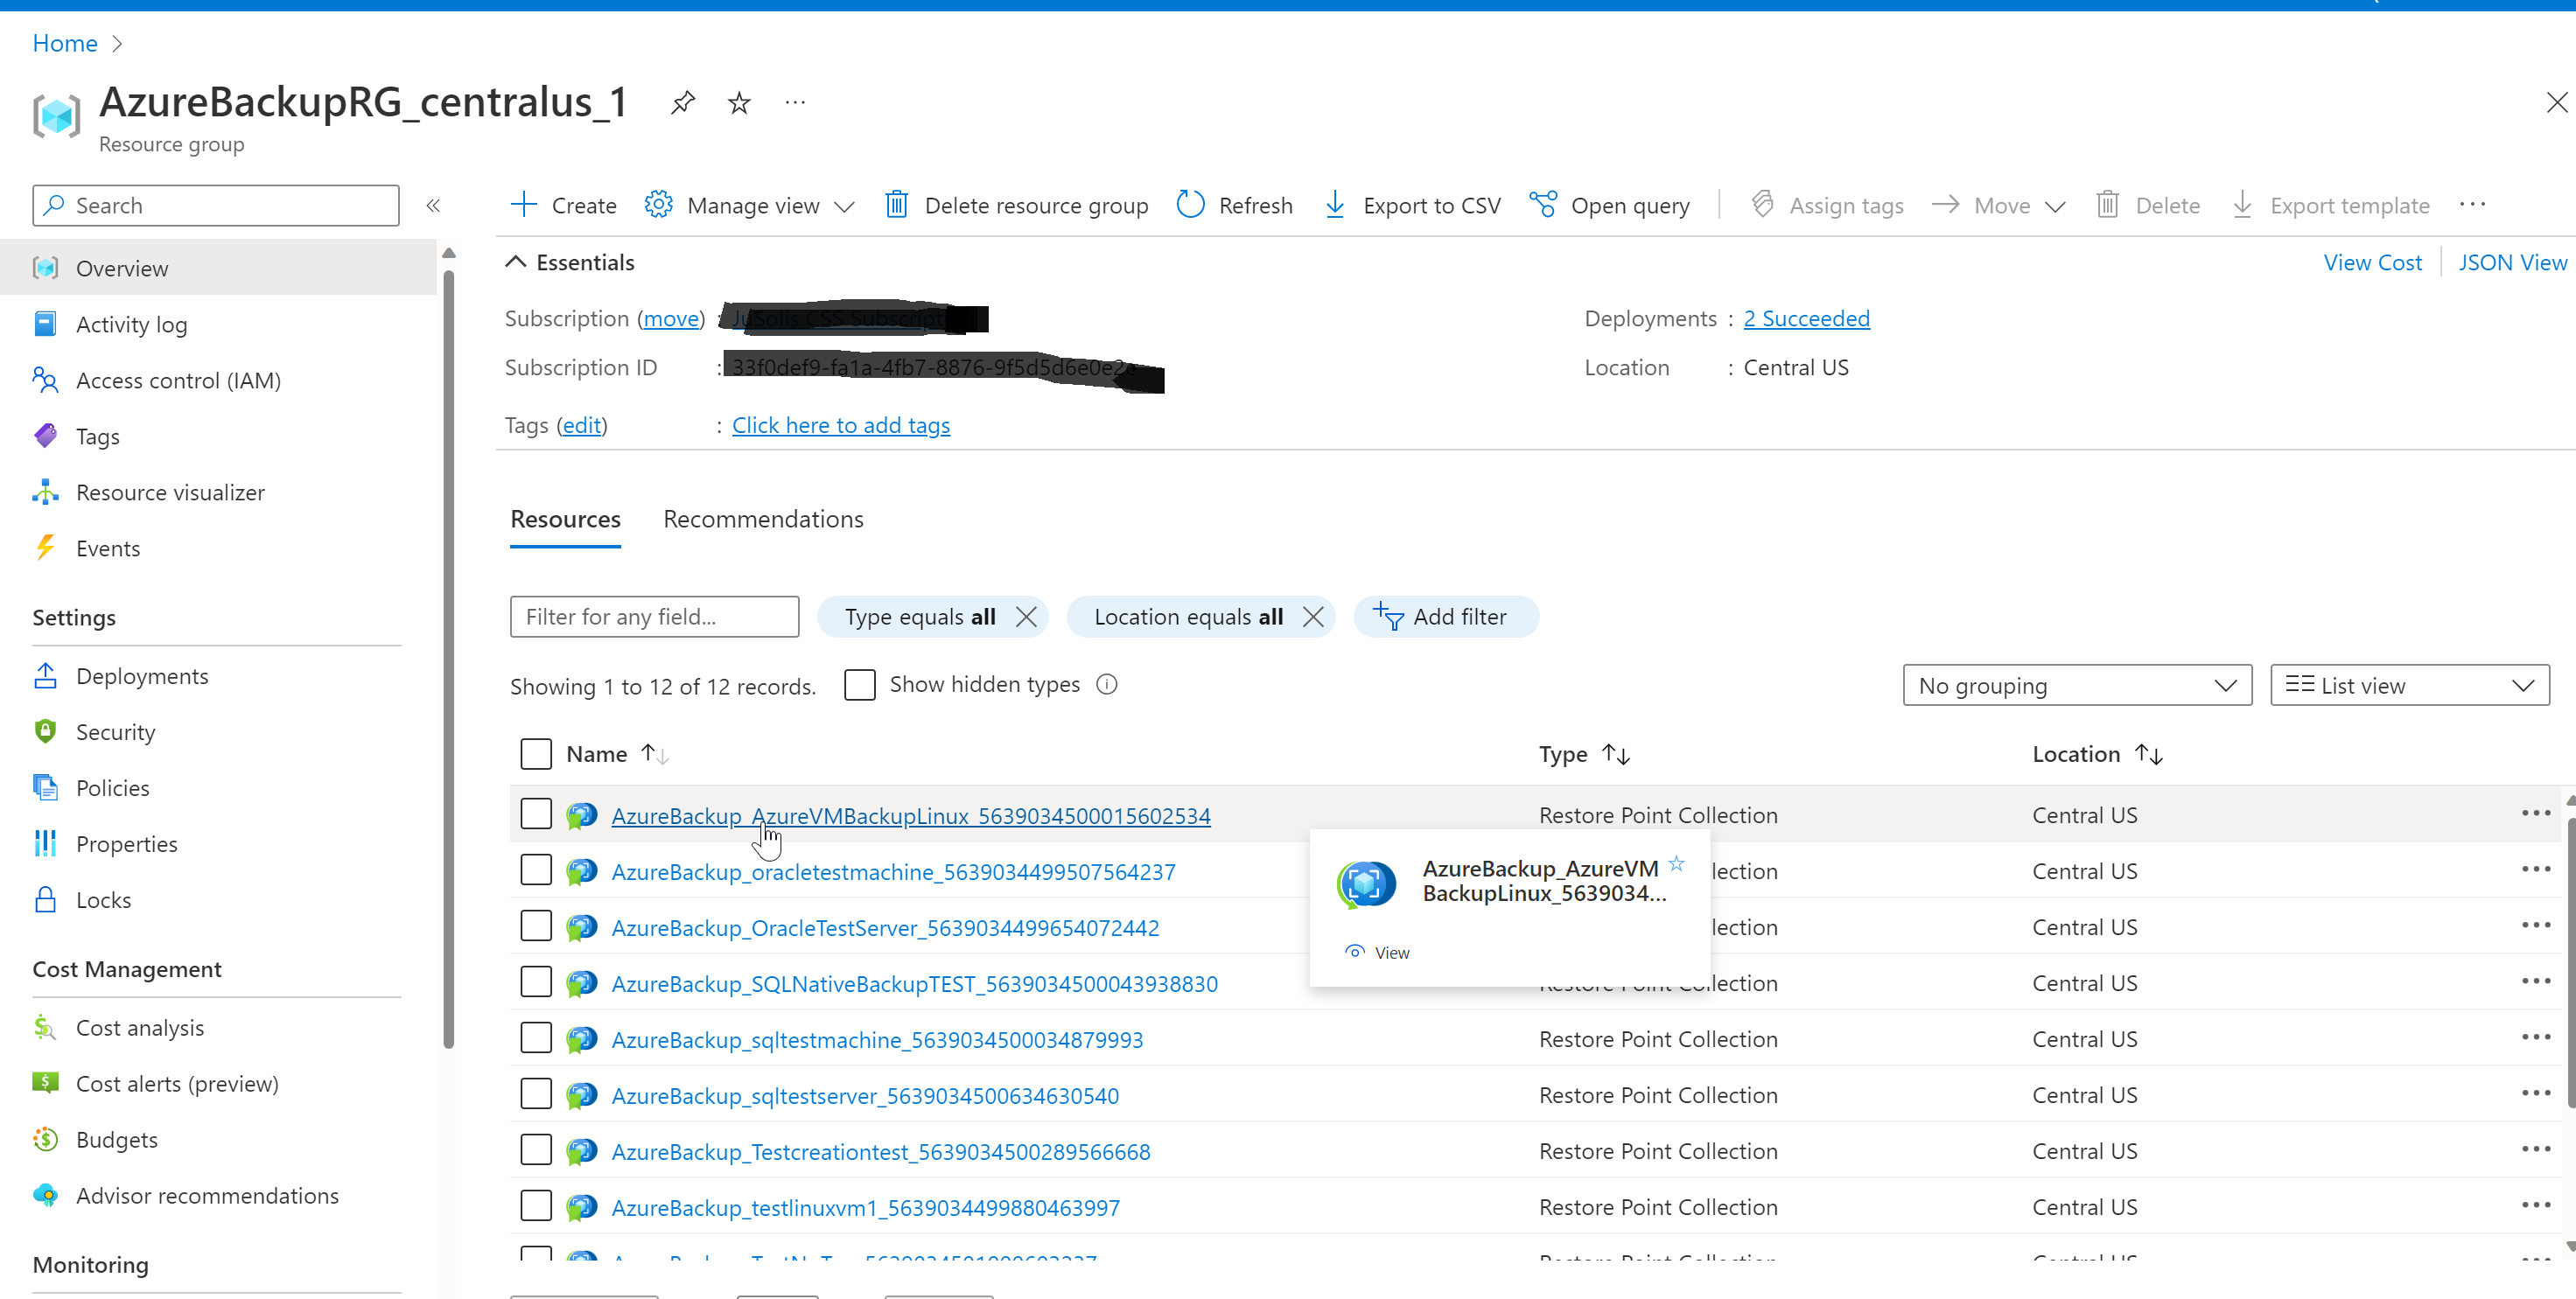2576x1299 pixels.
Task: Click the Export template icon
Action: tap(2242, 205)
